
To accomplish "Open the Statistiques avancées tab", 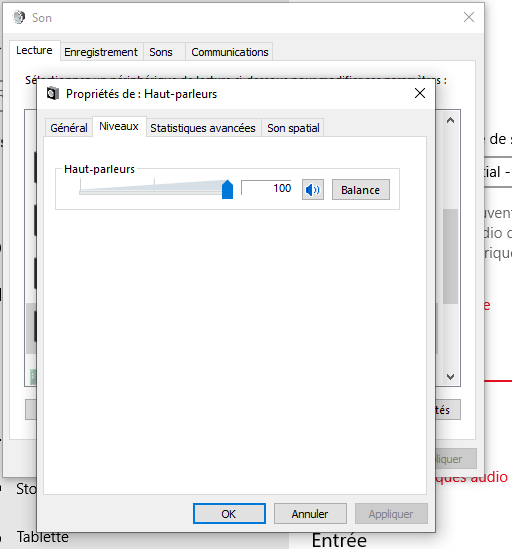I will 203,128.
